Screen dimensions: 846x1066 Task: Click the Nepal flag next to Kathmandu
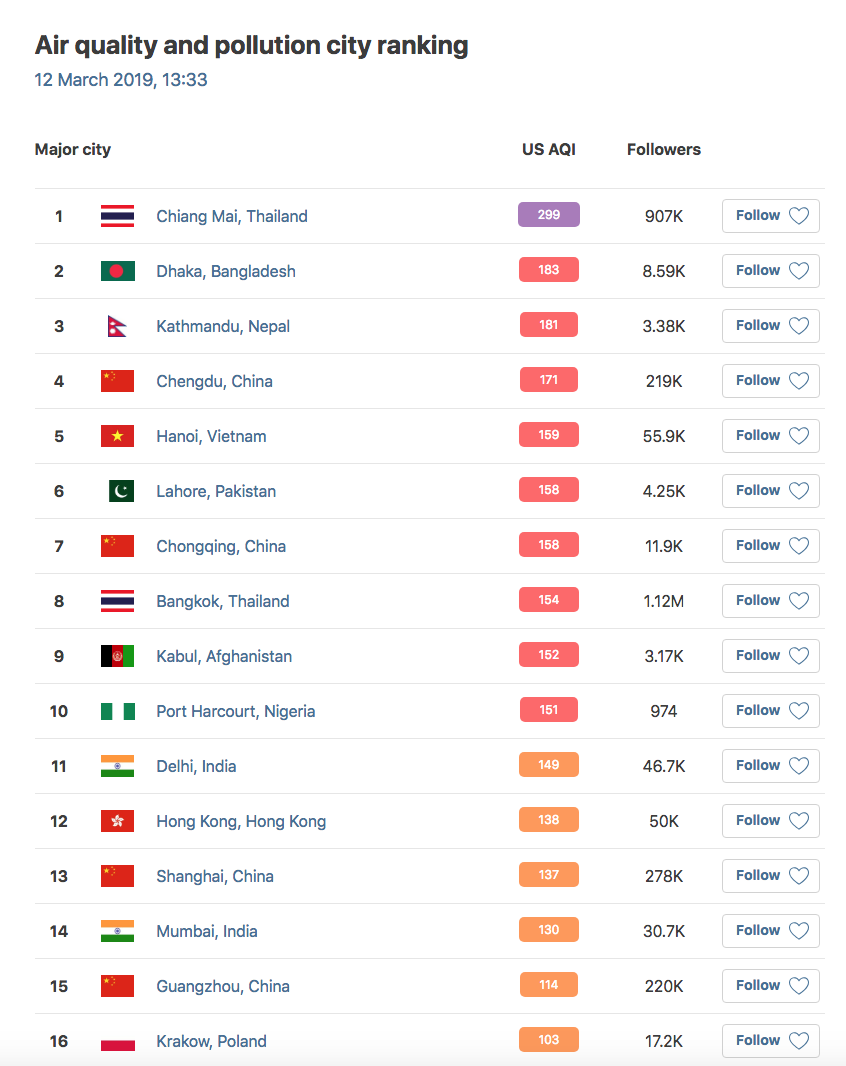[x=117, y=326]
